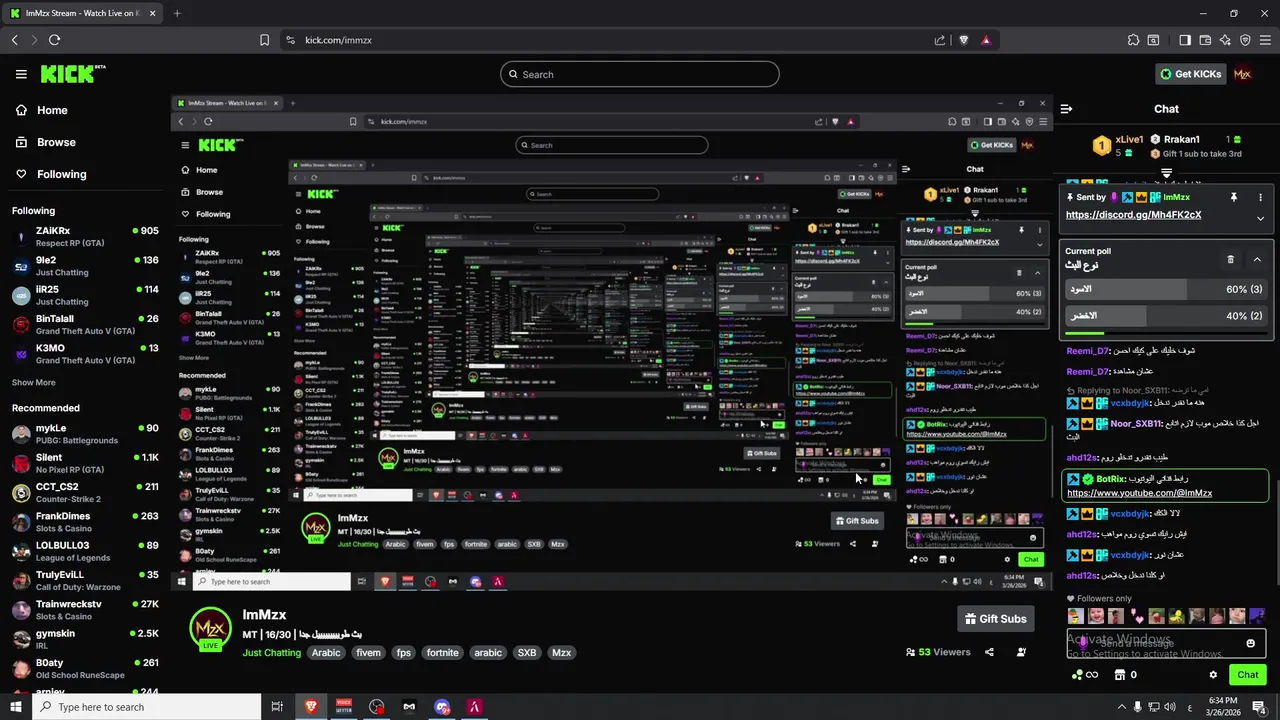Viewport: 1280px width, 720px height.
Task: Open the discord.gg invite link
Action: pyautogui.click(x=1133, y=215)
